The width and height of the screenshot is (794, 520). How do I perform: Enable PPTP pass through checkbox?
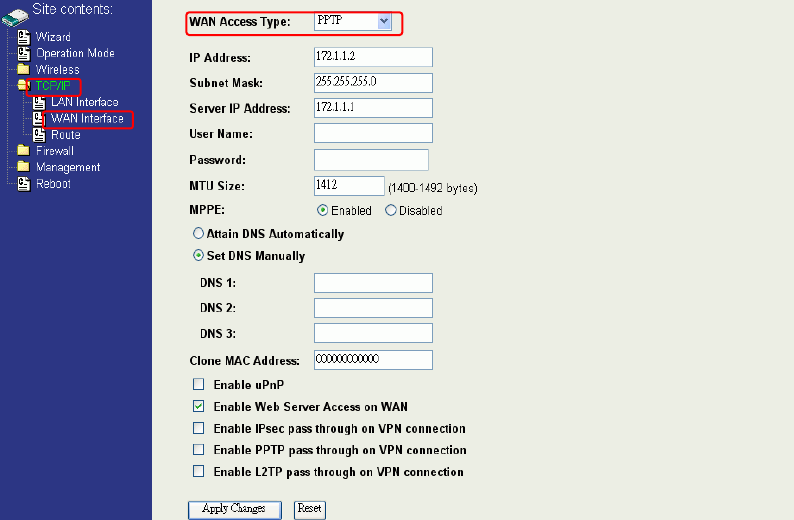point(198,450)
